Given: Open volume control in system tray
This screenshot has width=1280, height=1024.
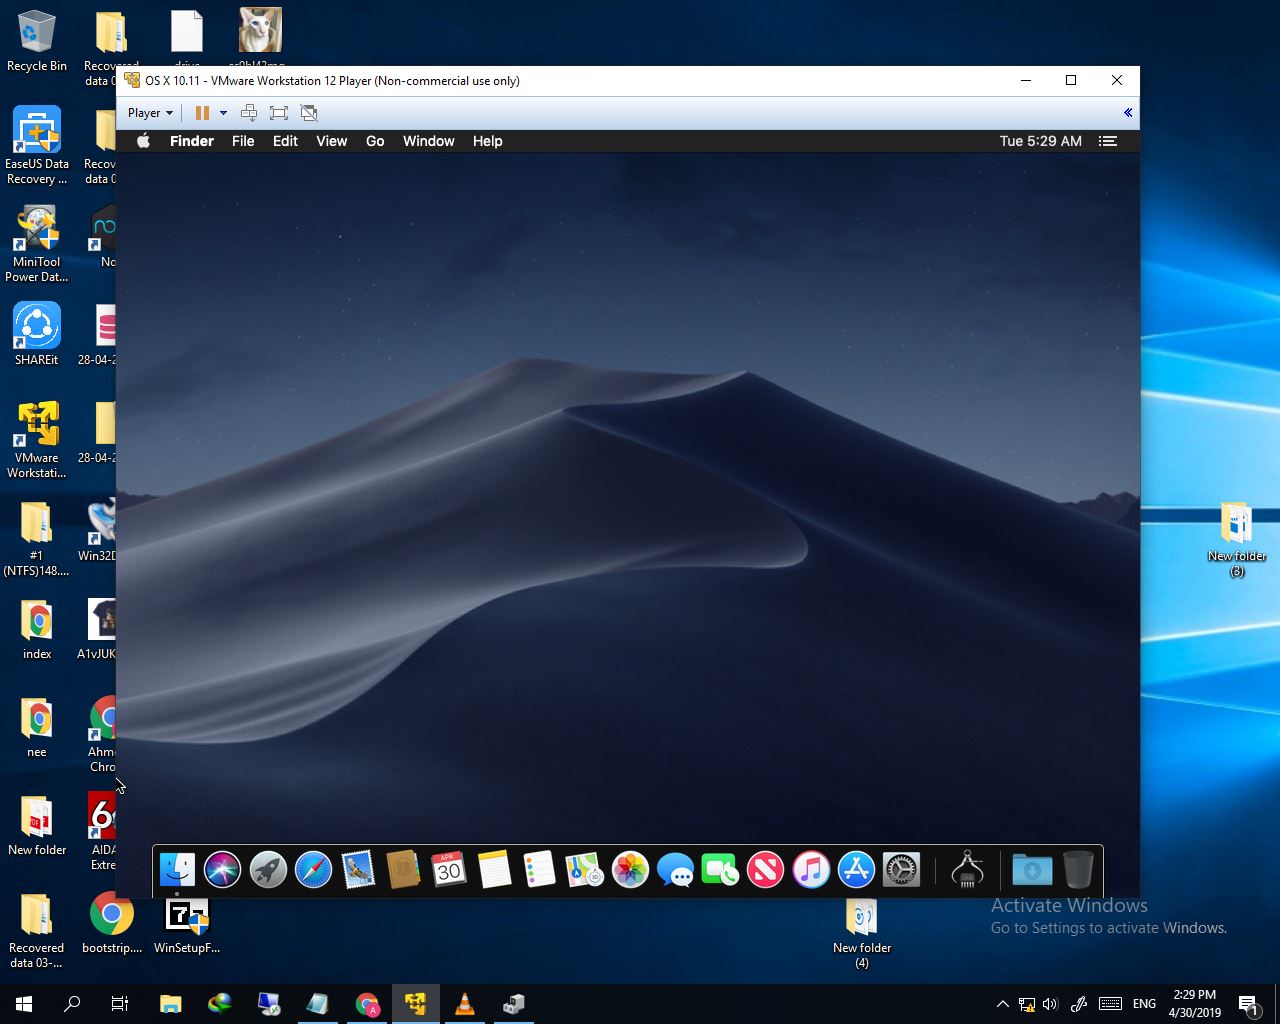Looking at the screenshot, I should pyautogui.click(x=1050, y=1004).
